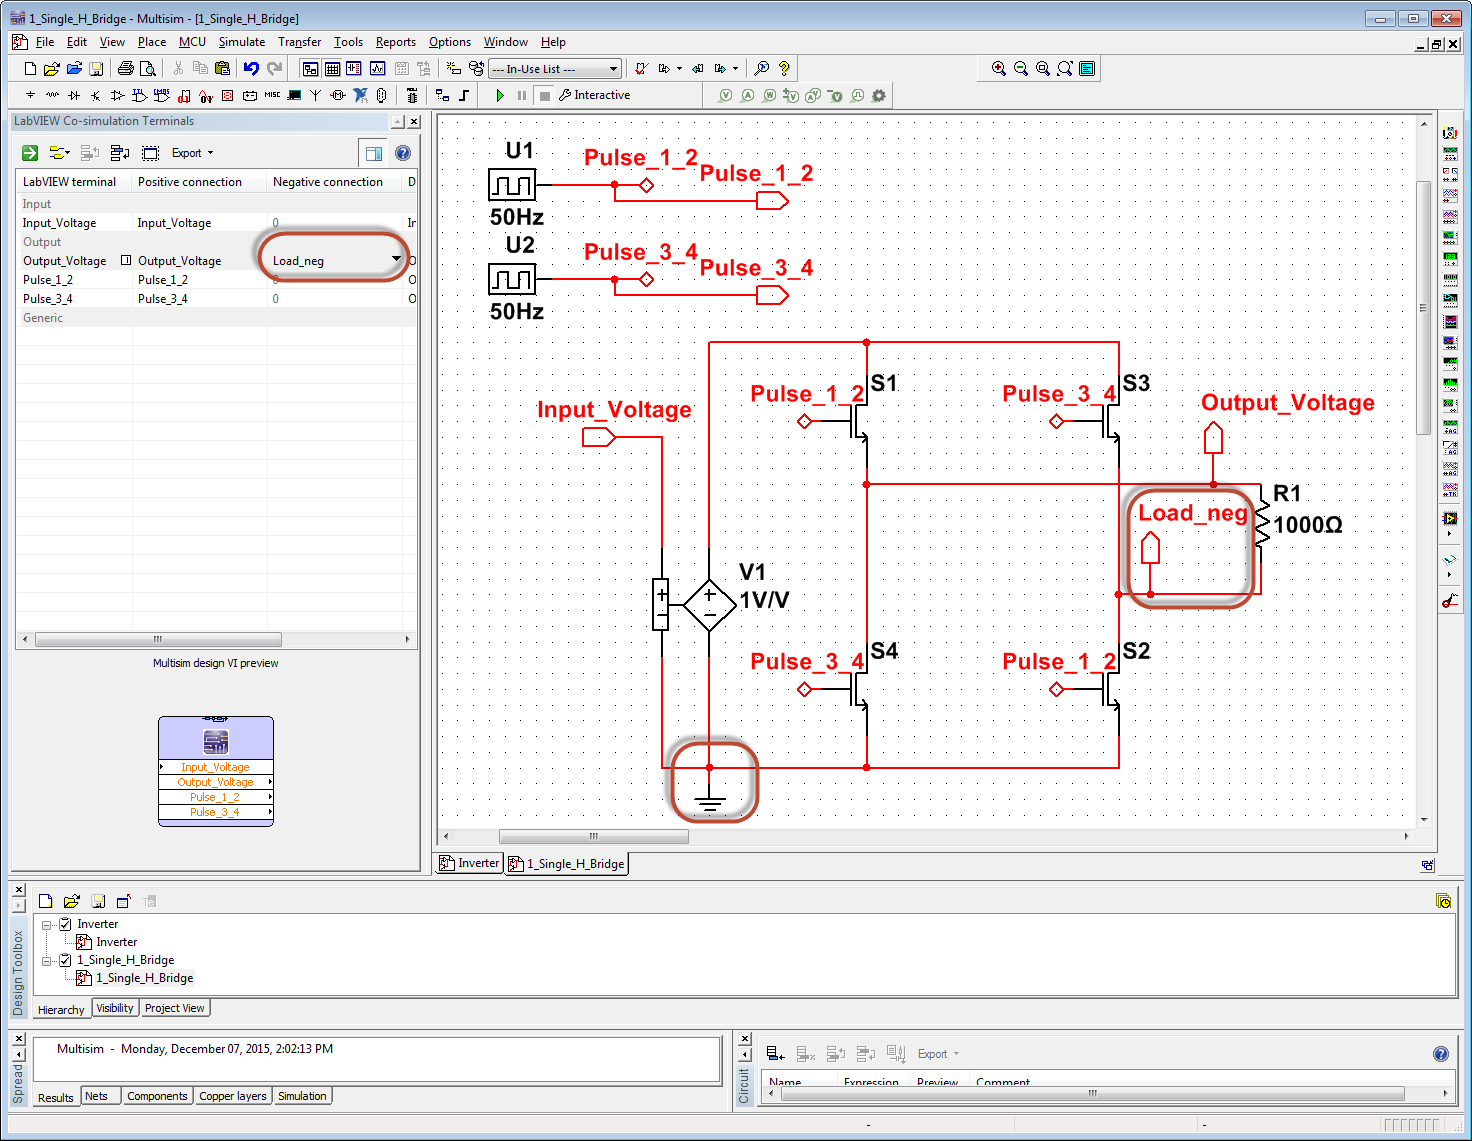The height and width of the screenshot is (1141, 1472).
Task: Stop the simulation
Action: click(x=545, y=96)
